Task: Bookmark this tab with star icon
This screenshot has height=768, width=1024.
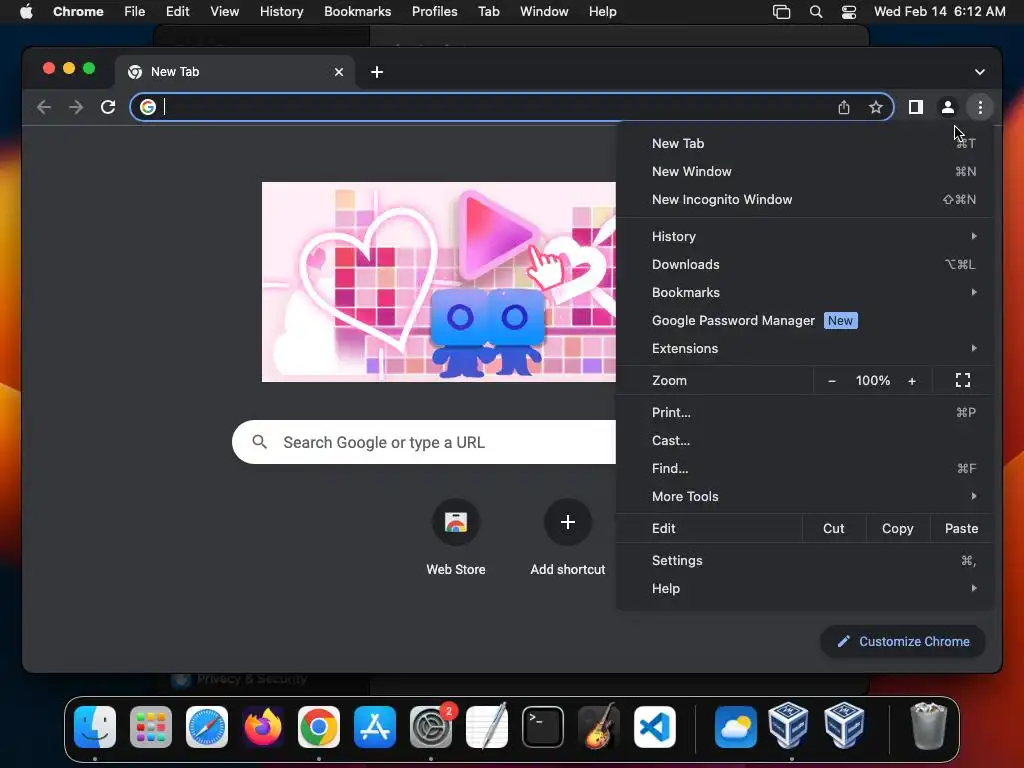Action: coord(876,107)
